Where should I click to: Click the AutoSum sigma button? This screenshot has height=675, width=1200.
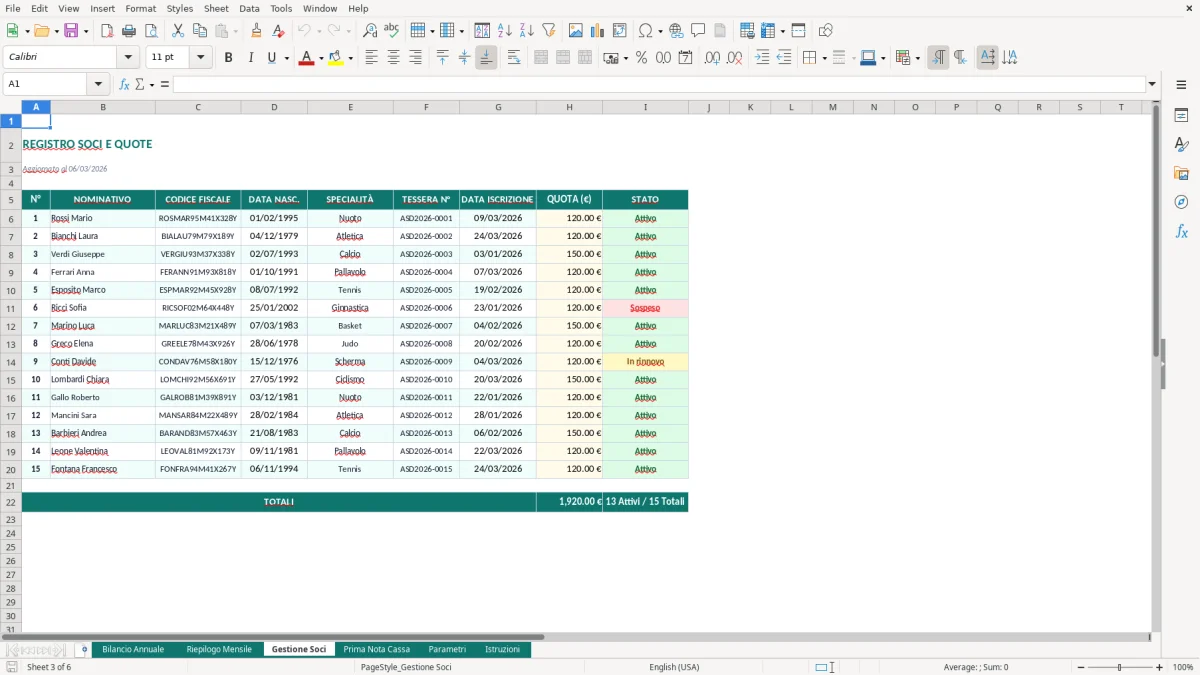pos(139,84)
